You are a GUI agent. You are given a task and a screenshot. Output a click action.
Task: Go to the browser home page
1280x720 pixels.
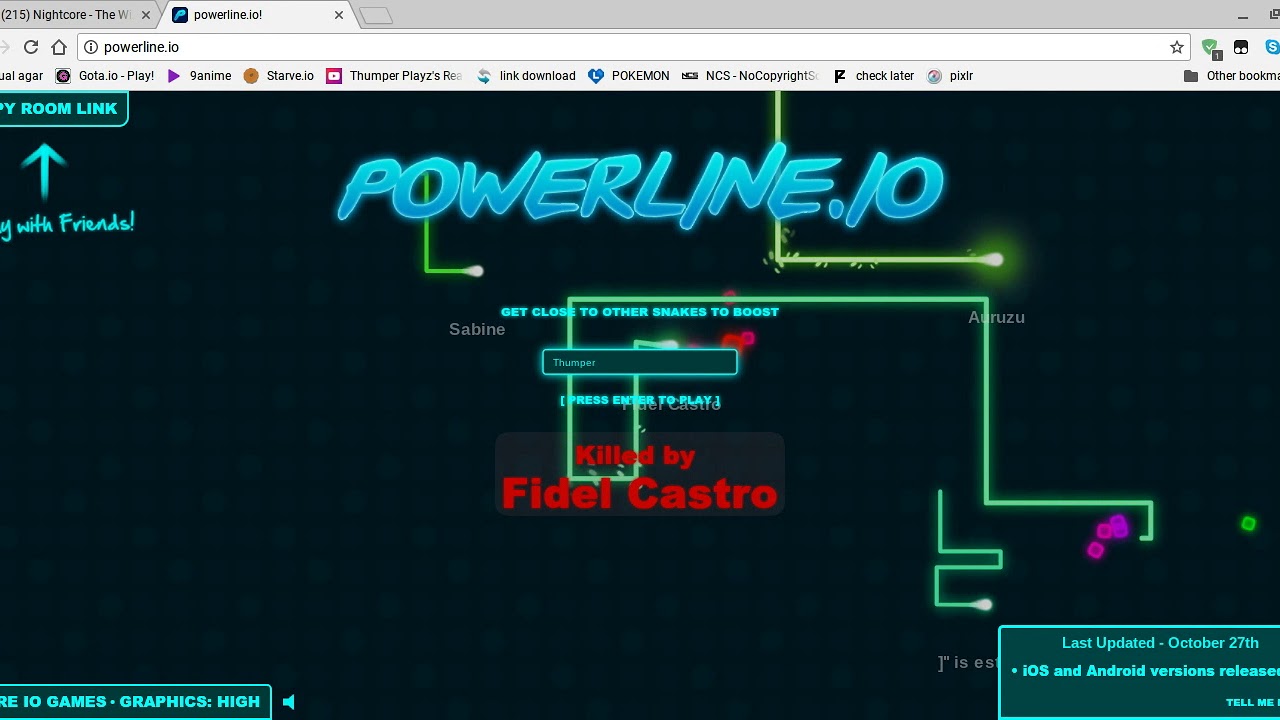(59, 47)
